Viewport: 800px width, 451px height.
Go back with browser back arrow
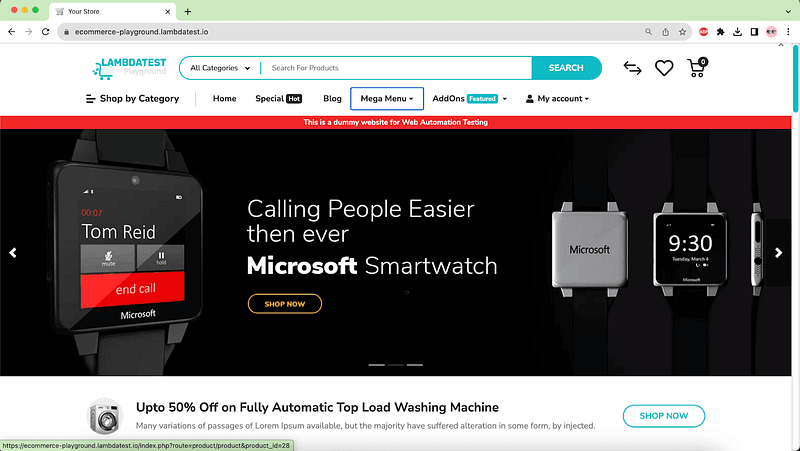click(x=12, y=32)
